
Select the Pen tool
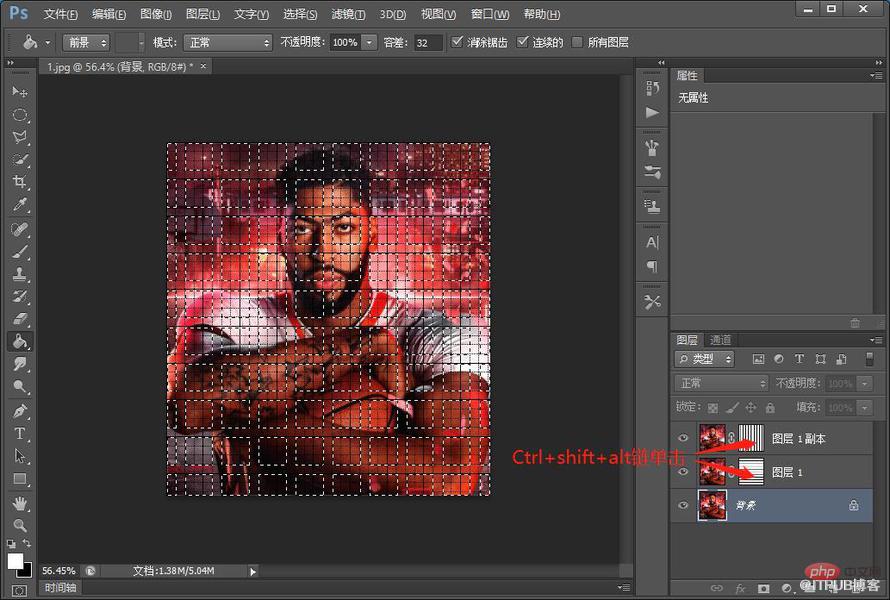(20, 411)
